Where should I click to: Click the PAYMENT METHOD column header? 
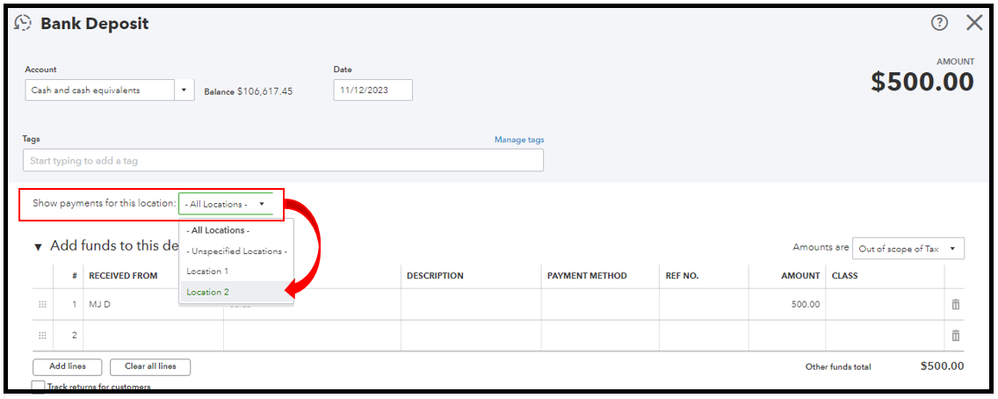coord(587,276)
